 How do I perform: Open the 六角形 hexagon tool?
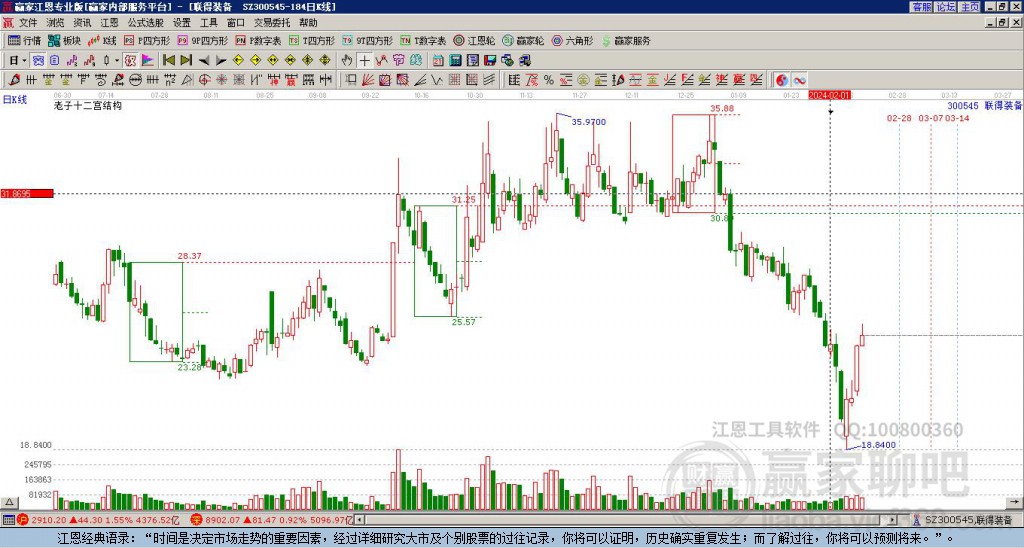[573, 40]
